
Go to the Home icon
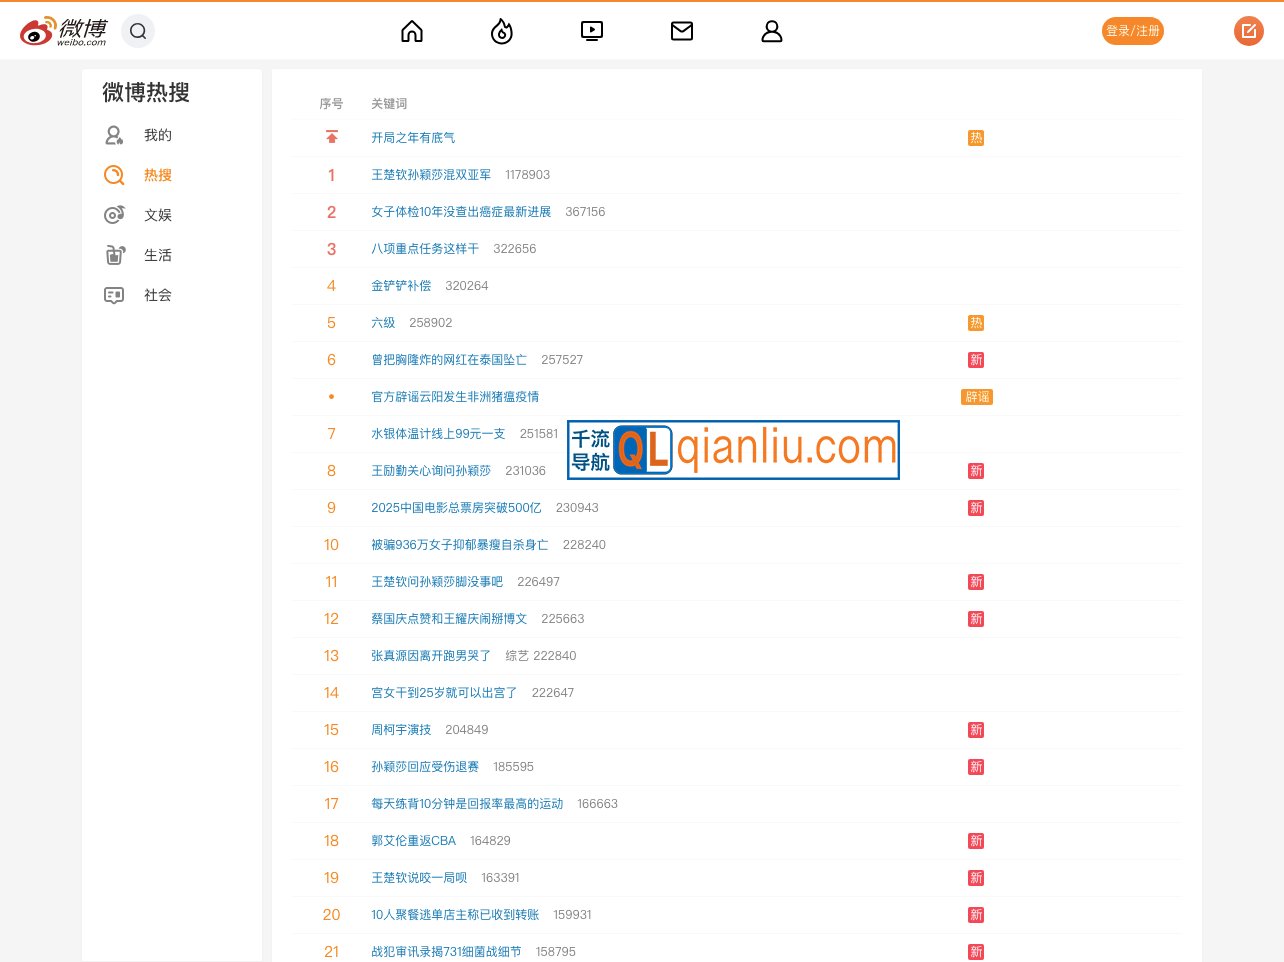tap(412, 32)
